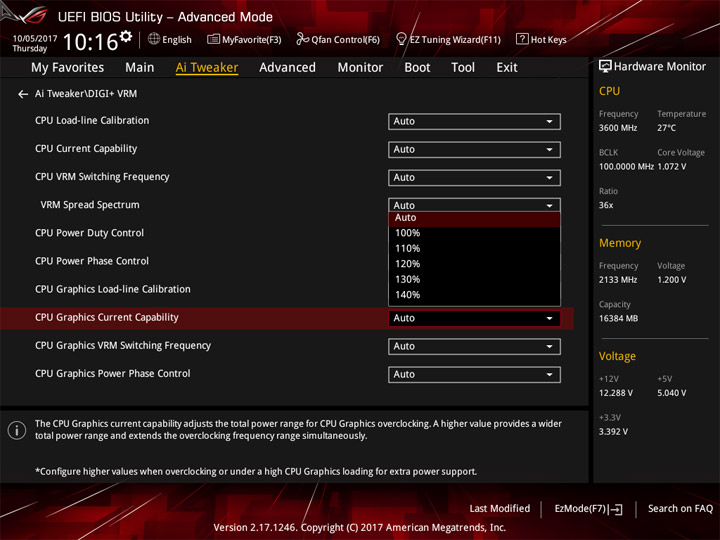
Task: Start EZ Tuning Wizard(F11)
Action: 448,39
